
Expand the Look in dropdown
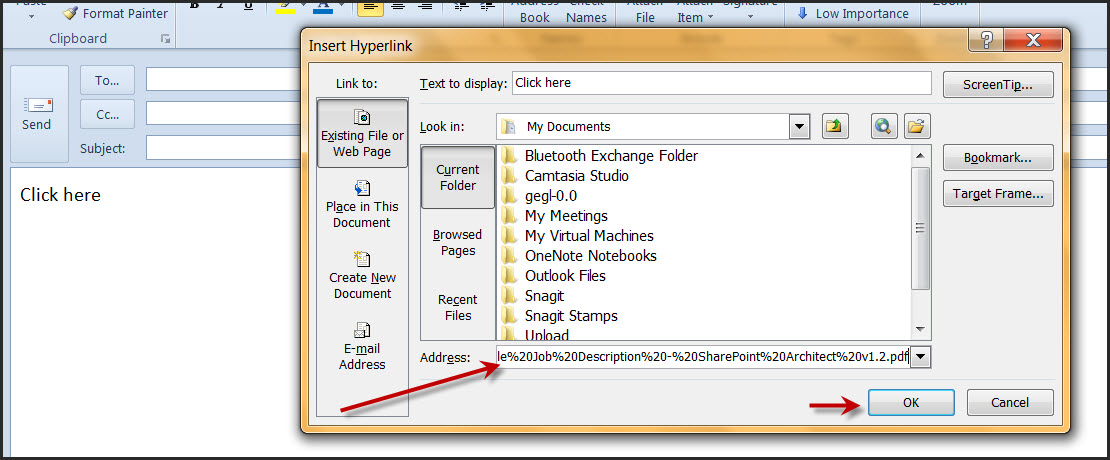coord(798,126)
